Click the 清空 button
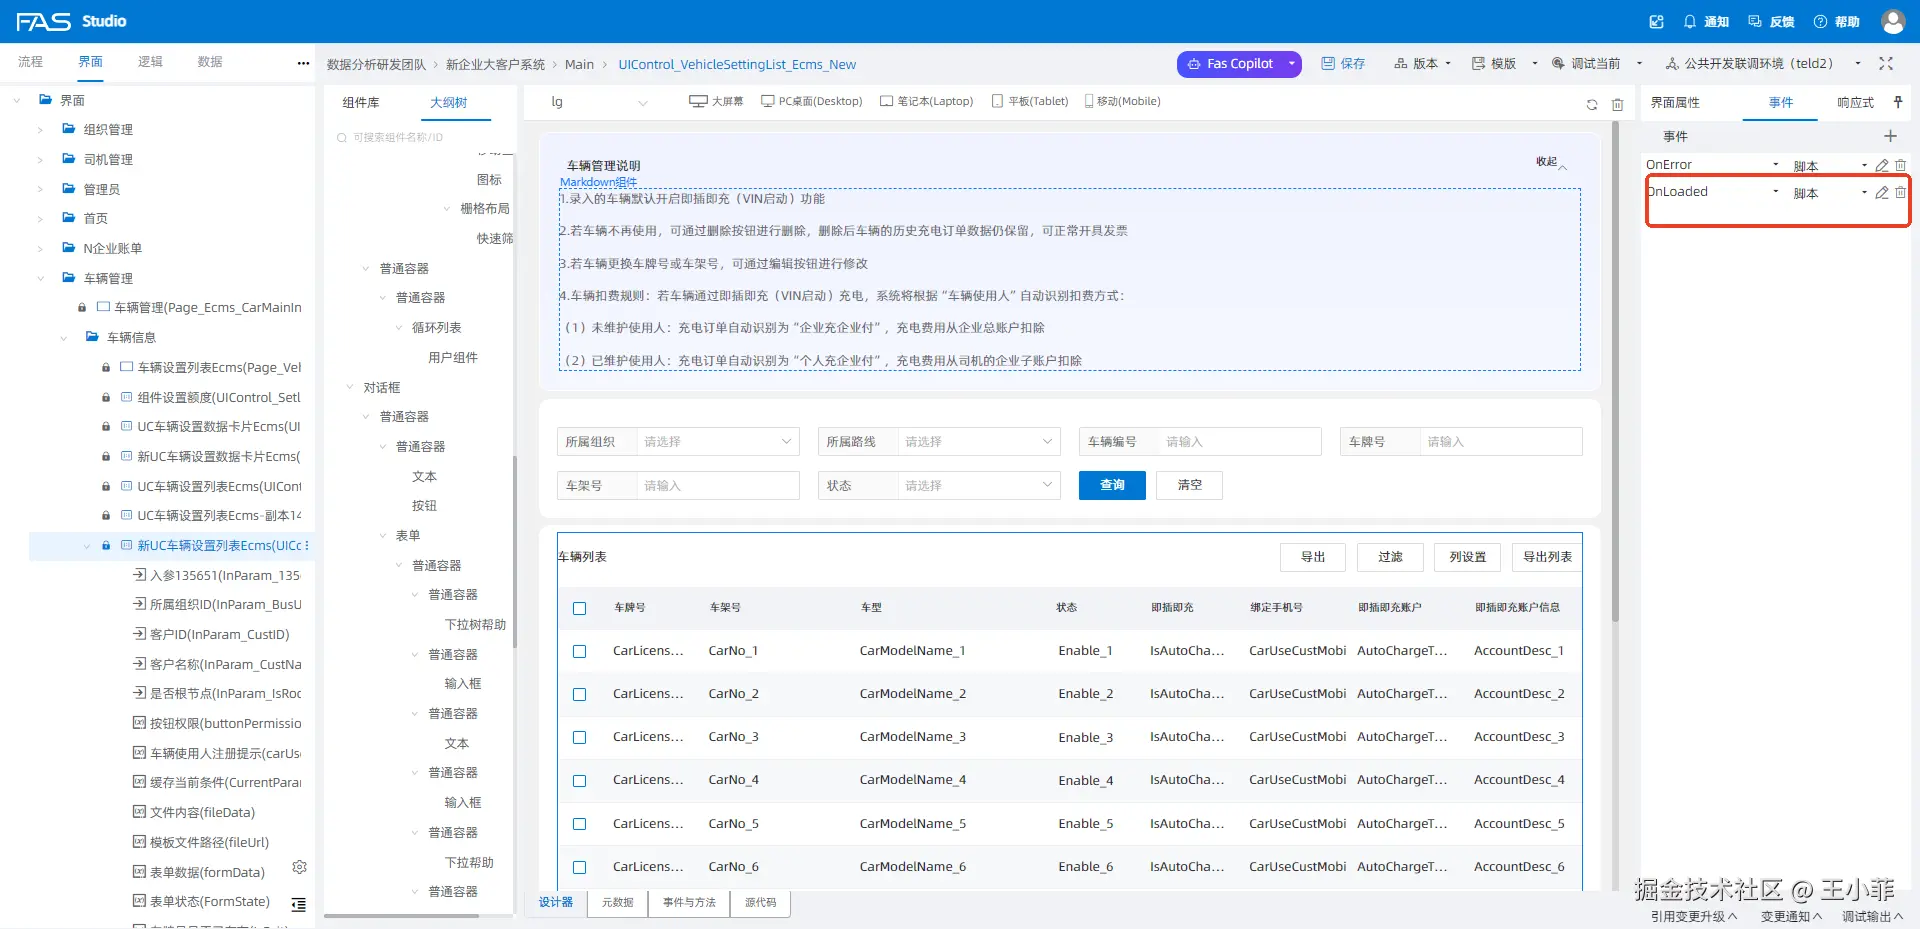 tap(1189, 485)
